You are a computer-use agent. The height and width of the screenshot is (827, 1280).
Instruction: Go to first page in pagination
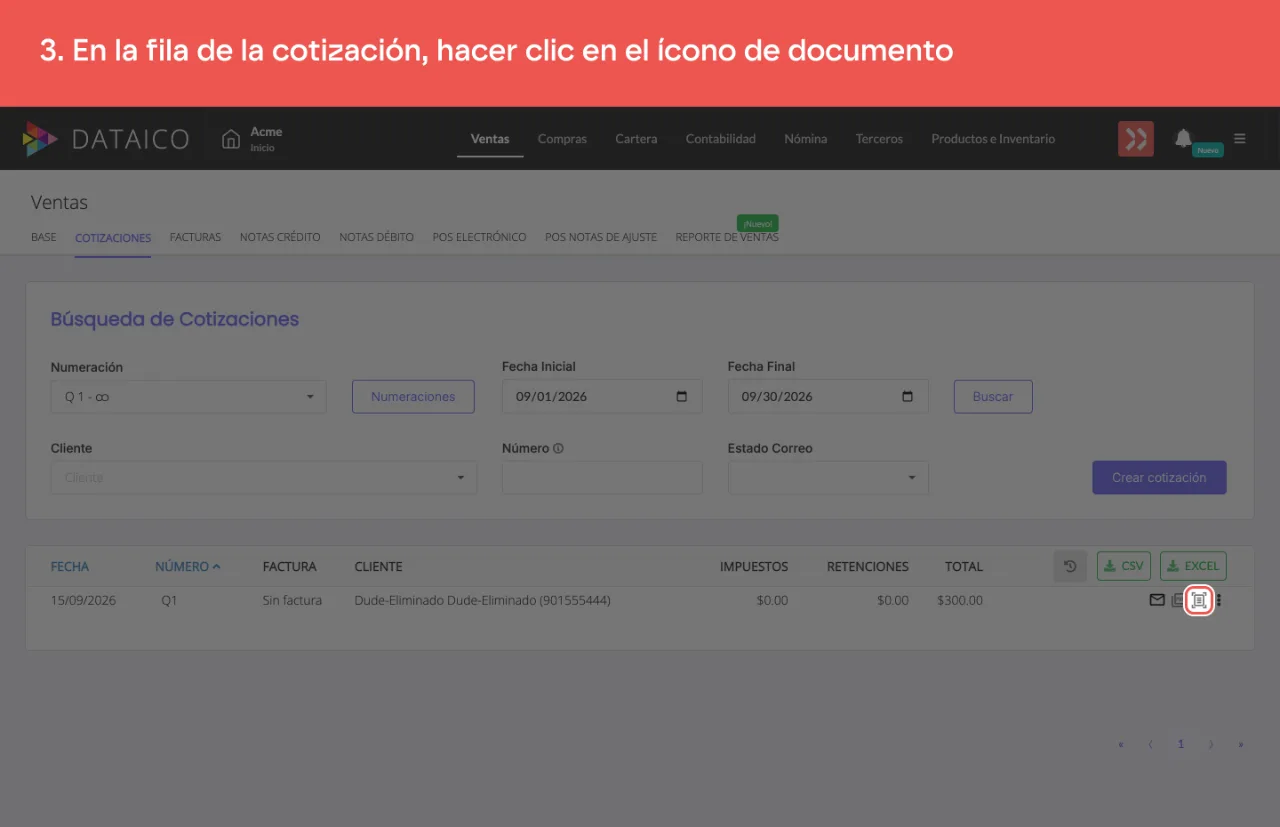1121,744
